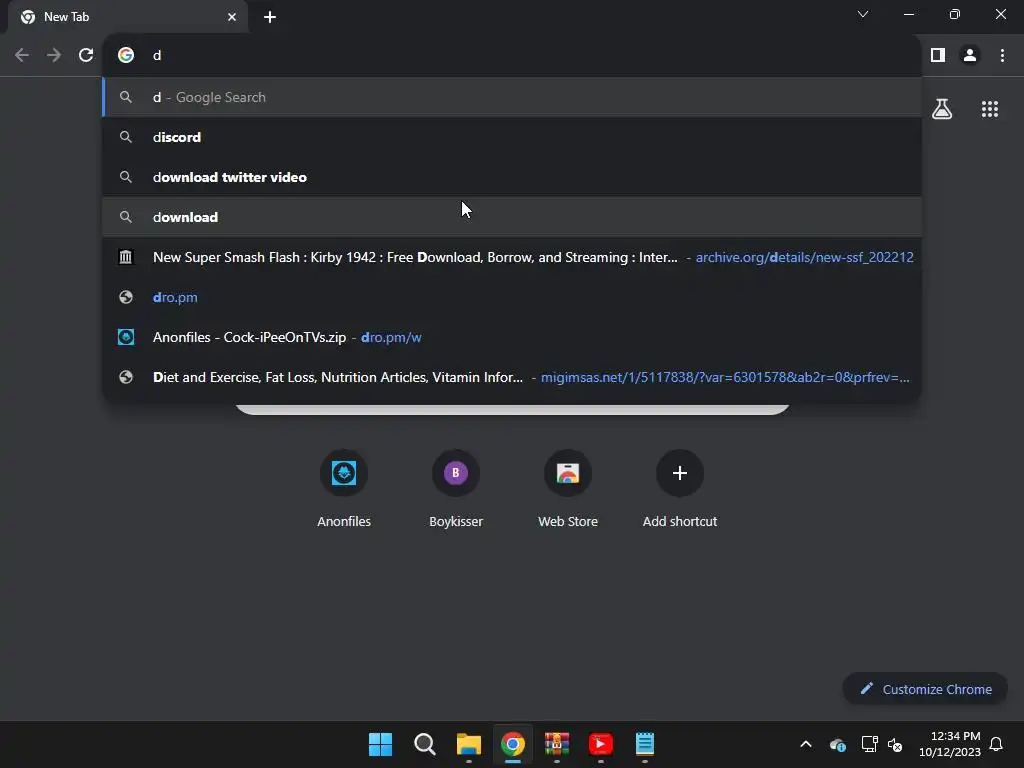Select 'download twitter video' suggestion

tap(512, 177)
